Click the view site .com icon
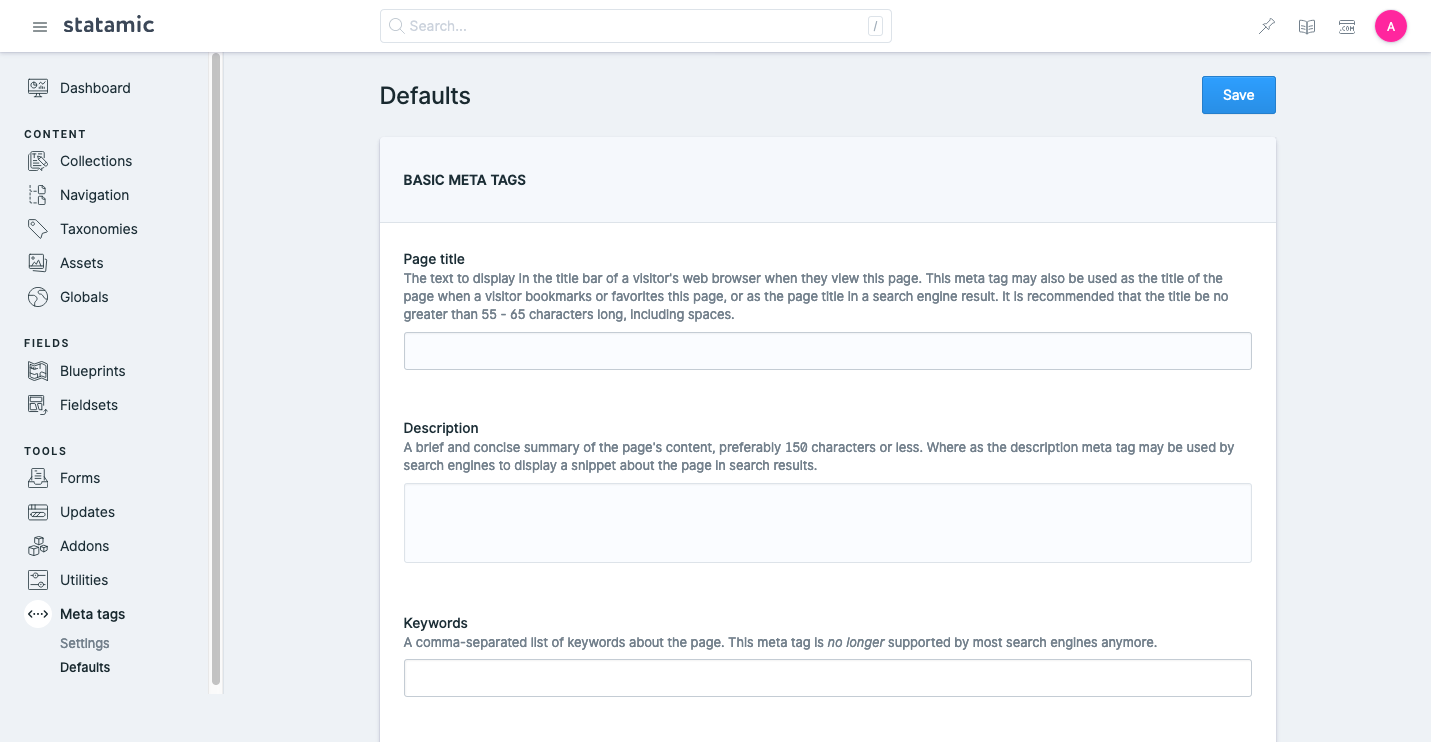 click(1347, 27)
